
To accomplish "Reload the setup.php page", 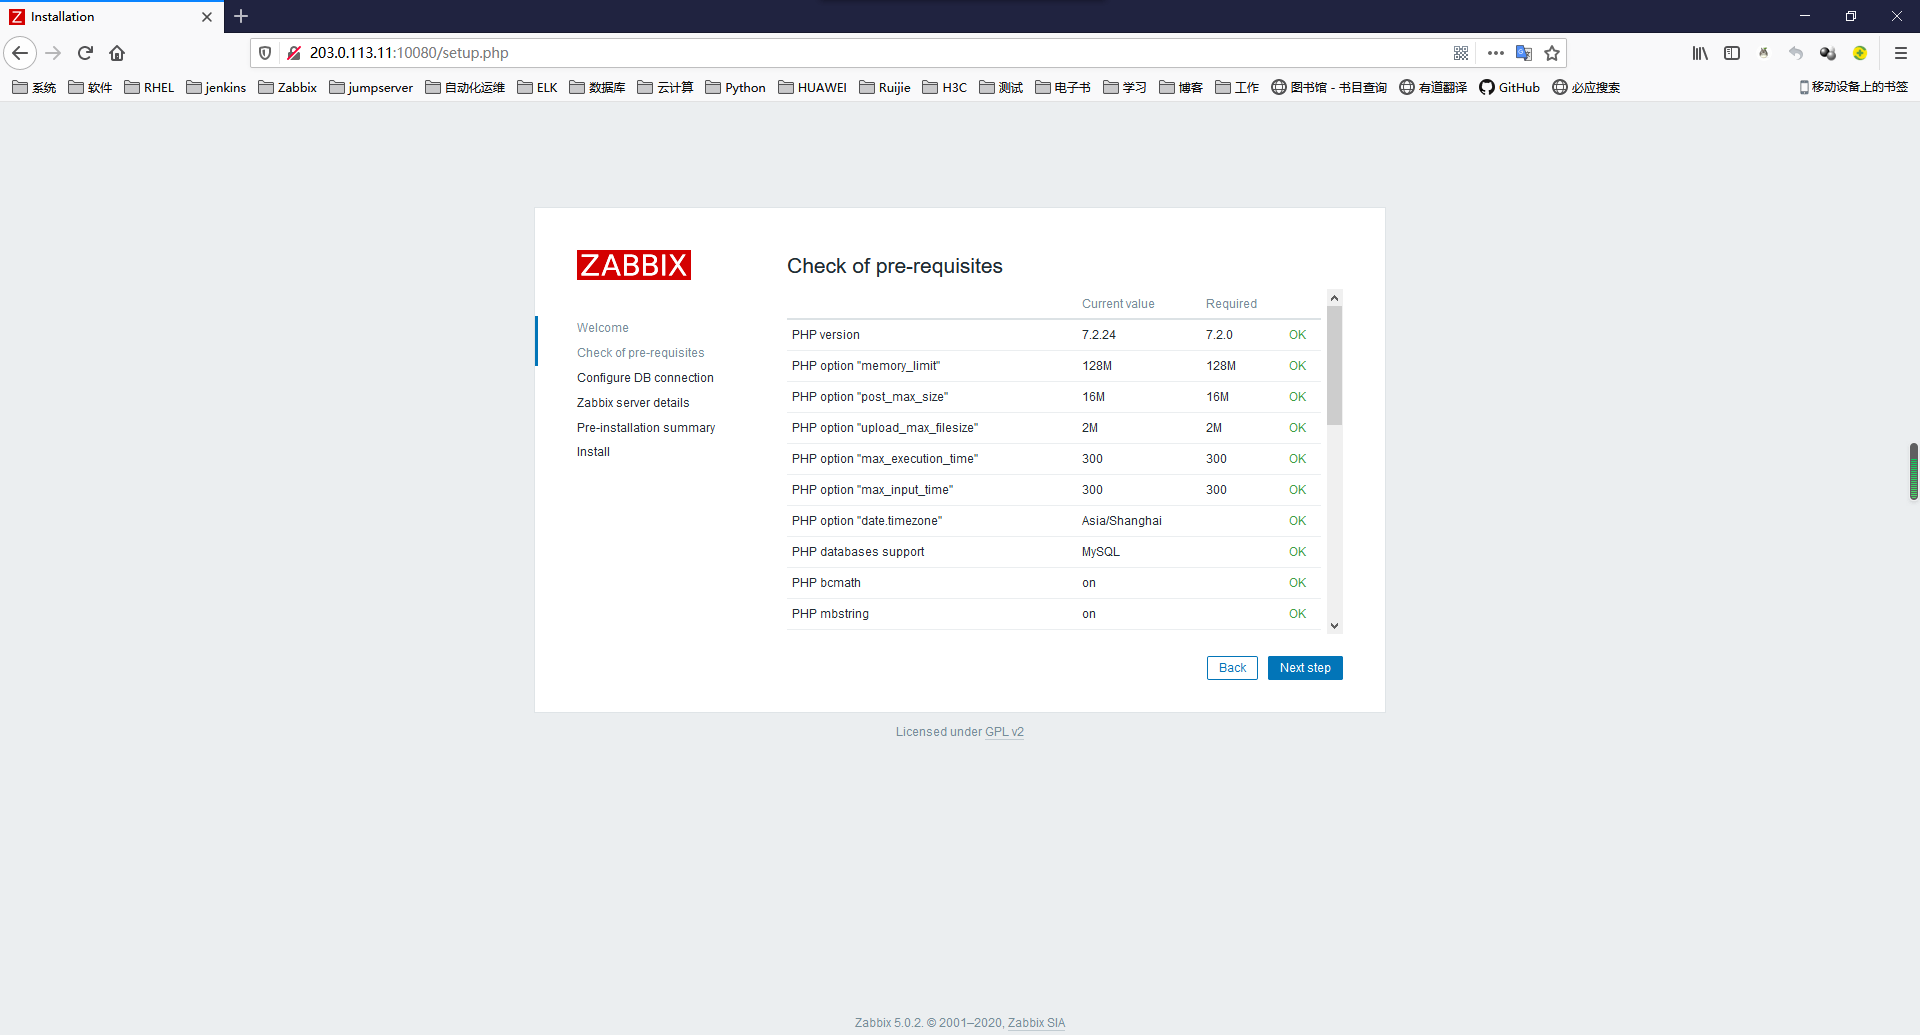I will [85, 53].
